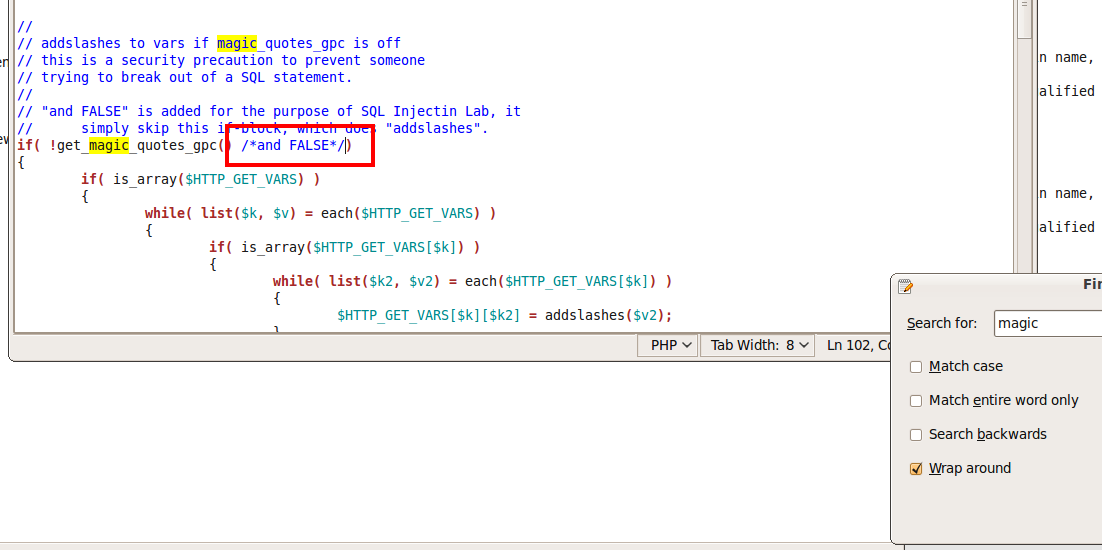The height and width of the screenshot is (550, 1102).
Task: Enable the Match case checkbox
Action: click(916, 367)
